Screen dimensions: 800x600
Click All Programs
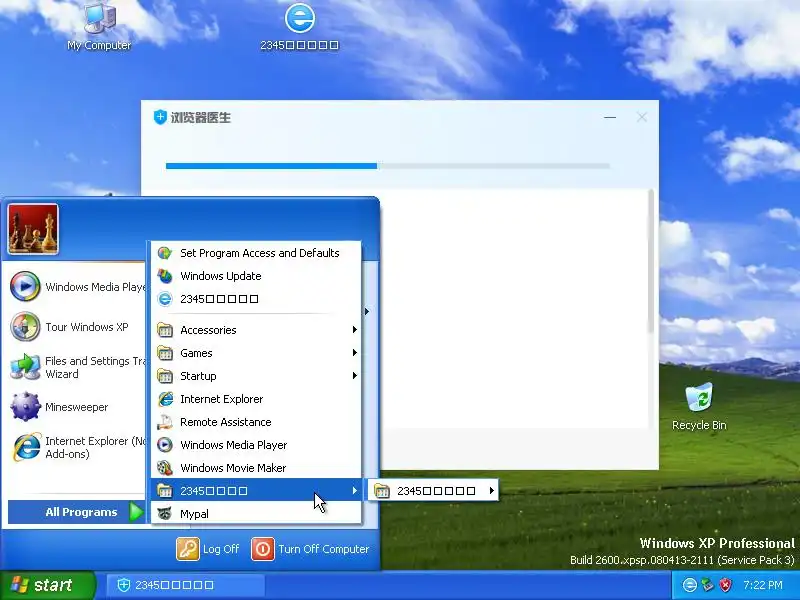77,512
